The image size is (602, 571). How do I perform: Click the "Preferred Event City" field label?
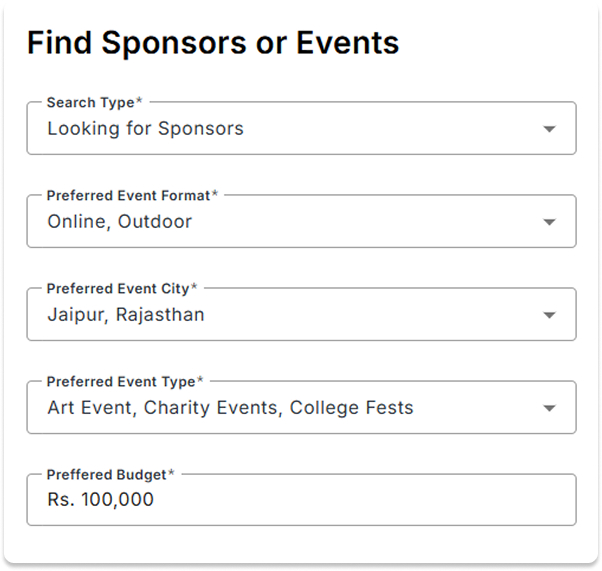click(x=118, y=289)
